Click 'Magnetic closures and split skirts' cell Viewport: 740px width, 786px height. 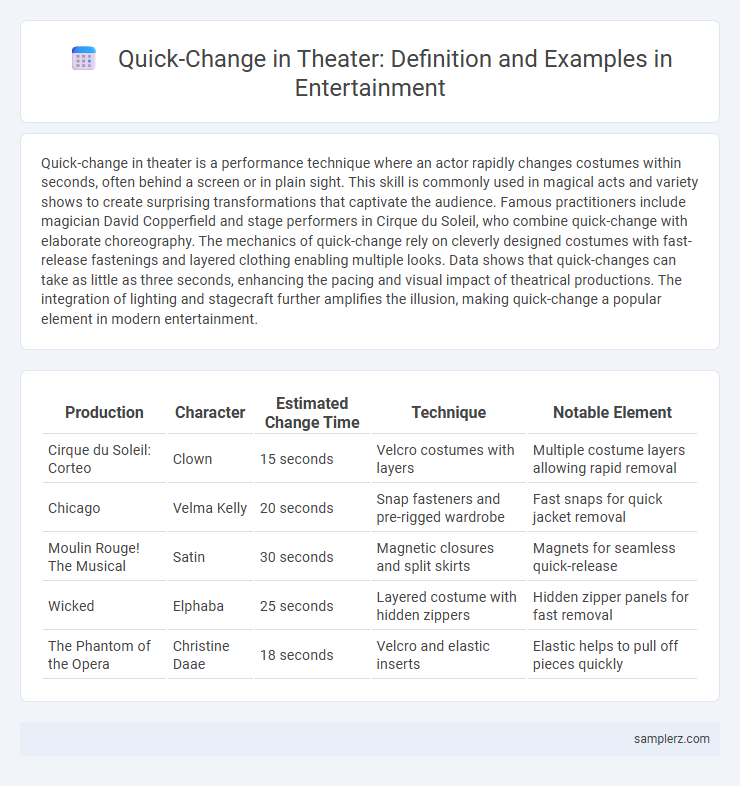tap(449, 557)
